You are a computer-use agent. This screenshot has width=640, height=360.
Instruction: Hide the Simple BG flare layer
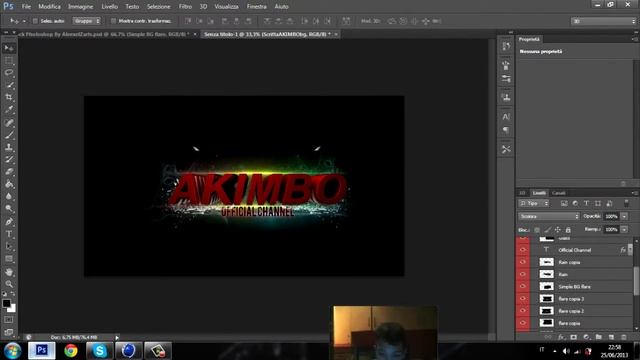point(522,287)
